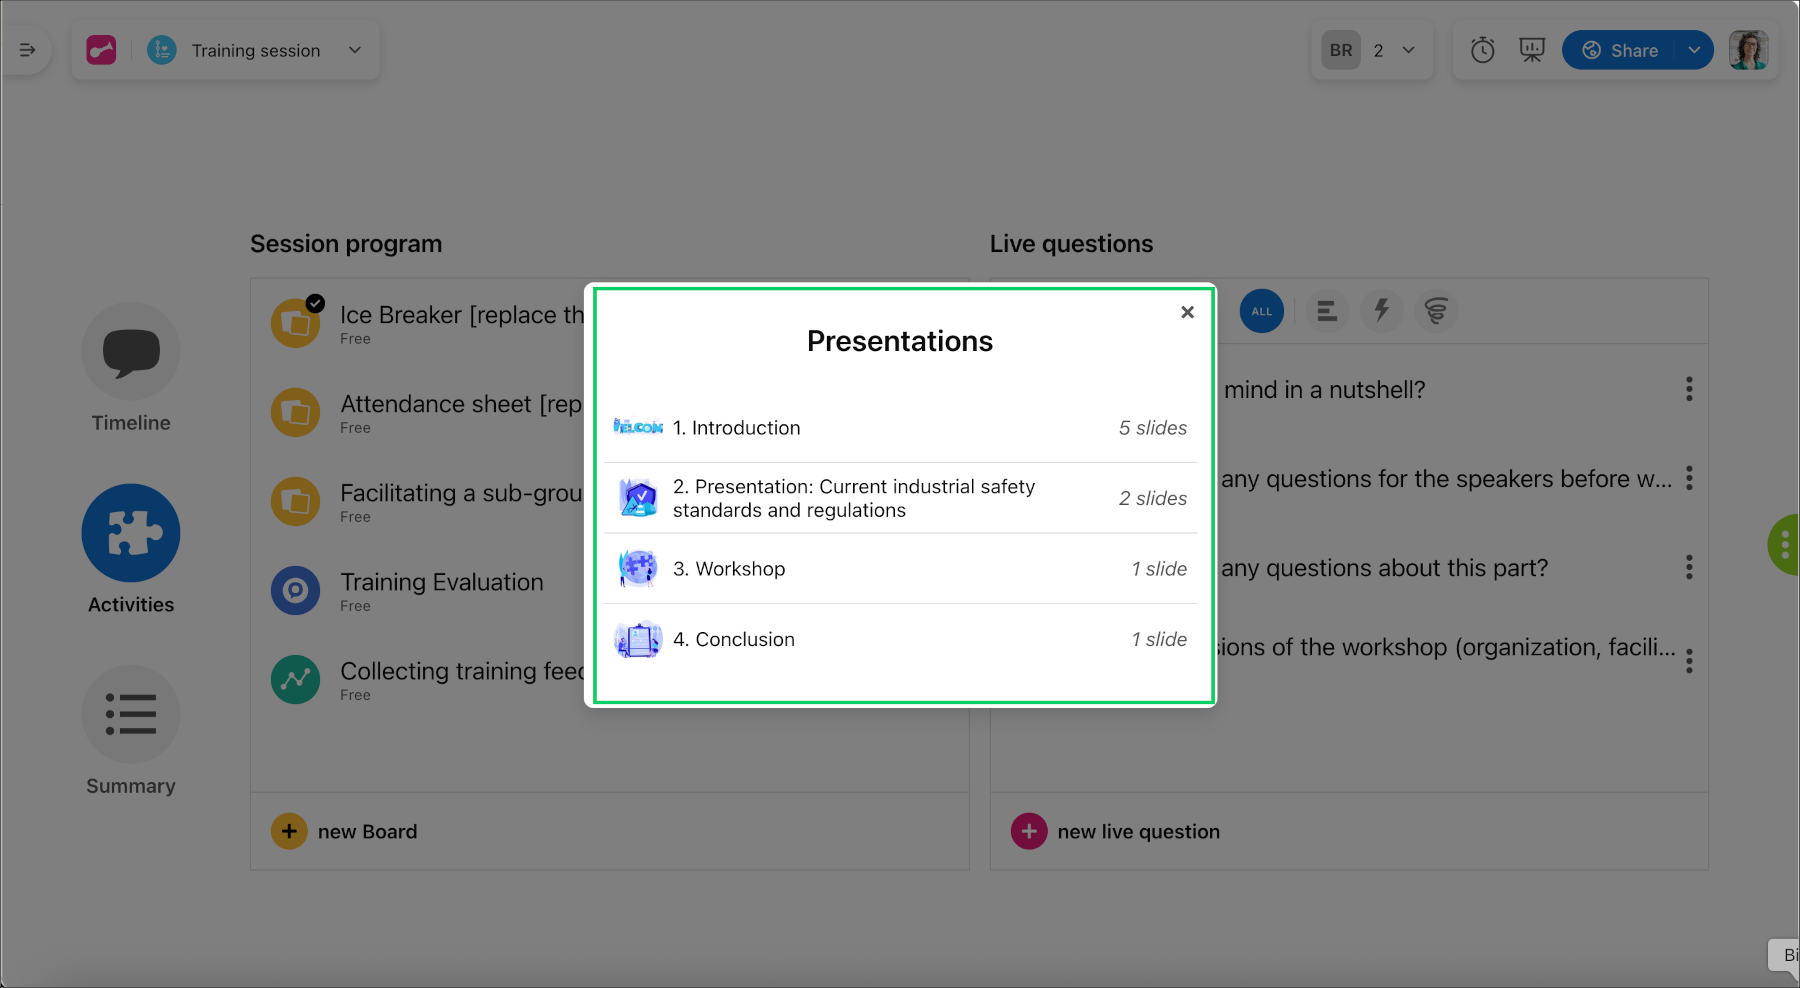Image resolution: width=1800 pixels, height=988 pixels.
Task: Switch to the Summary view
Action: point(131,731)
